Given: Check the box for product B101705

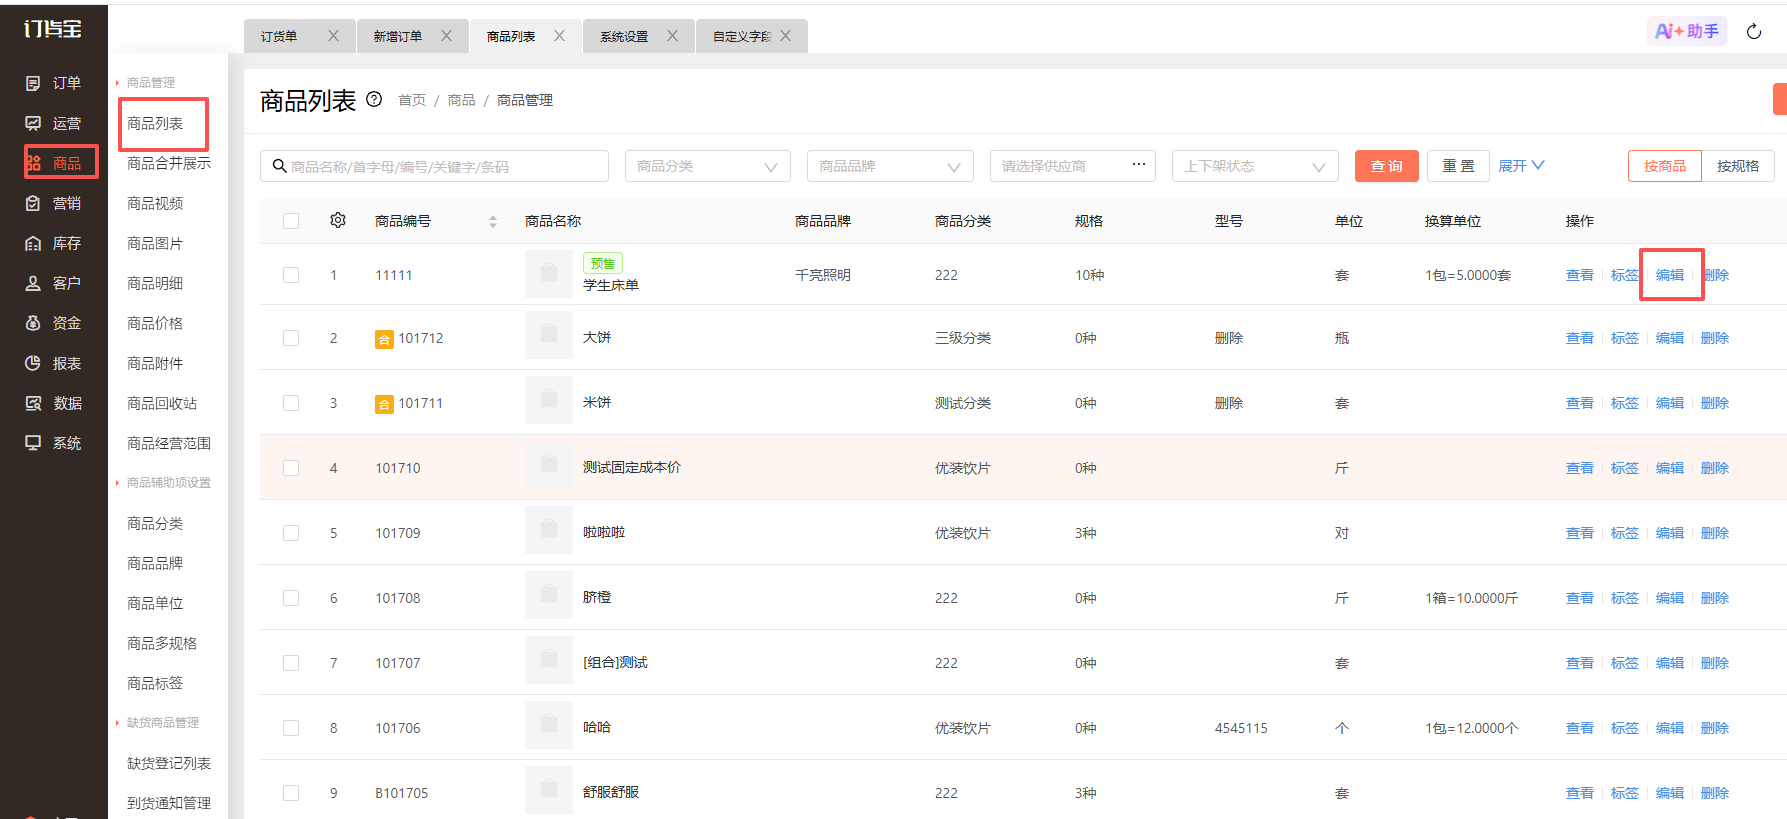Looking at the screenshot, I should pyautogui.click(x=291, y=793).
